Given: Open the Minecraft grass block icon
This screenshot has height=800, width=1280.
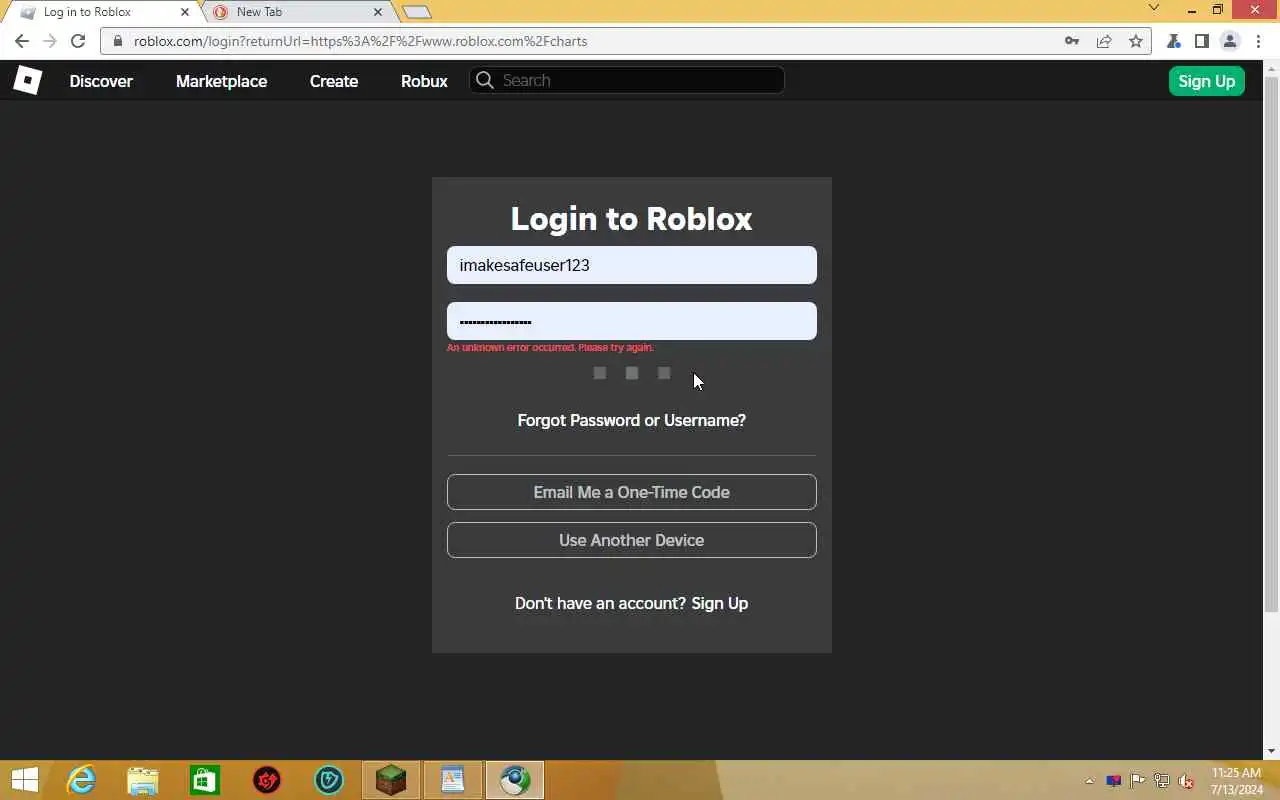Looking at the screenshot, I should (x=391, y=780).
